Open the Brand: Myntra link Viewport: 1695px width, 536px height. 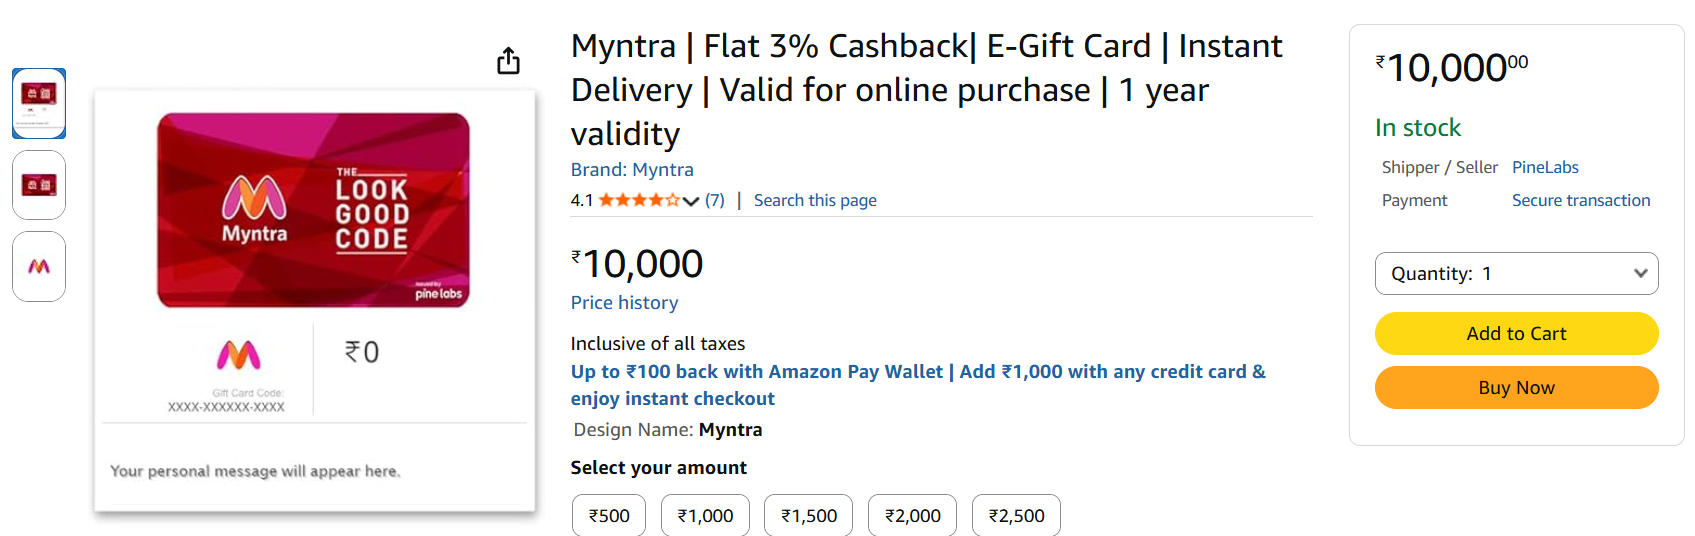click(x=632, y=170)
